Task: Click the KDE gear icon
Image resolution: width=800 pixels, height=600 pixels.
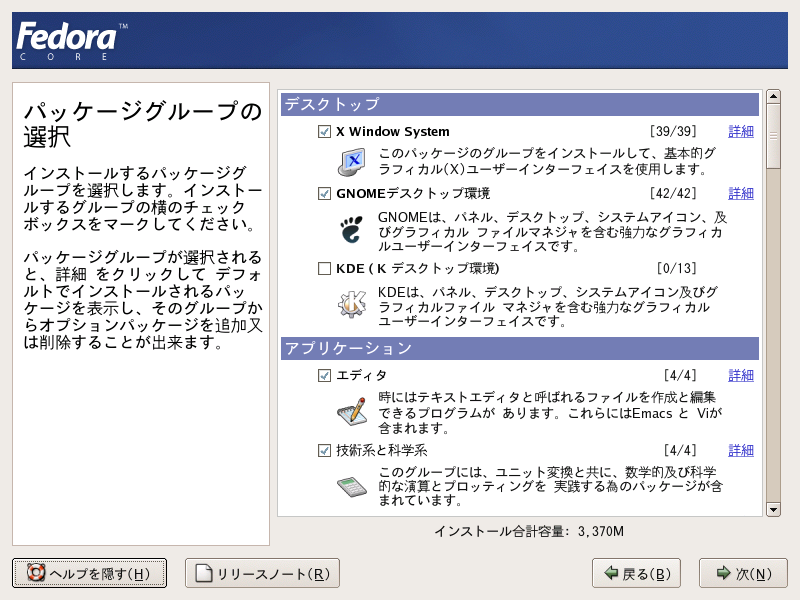Action: coord(352,304)
